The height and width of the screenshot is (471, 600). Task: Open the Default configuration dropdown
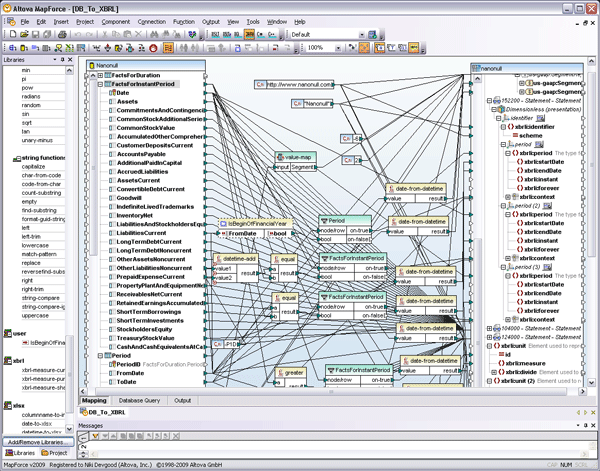point(362,35)
